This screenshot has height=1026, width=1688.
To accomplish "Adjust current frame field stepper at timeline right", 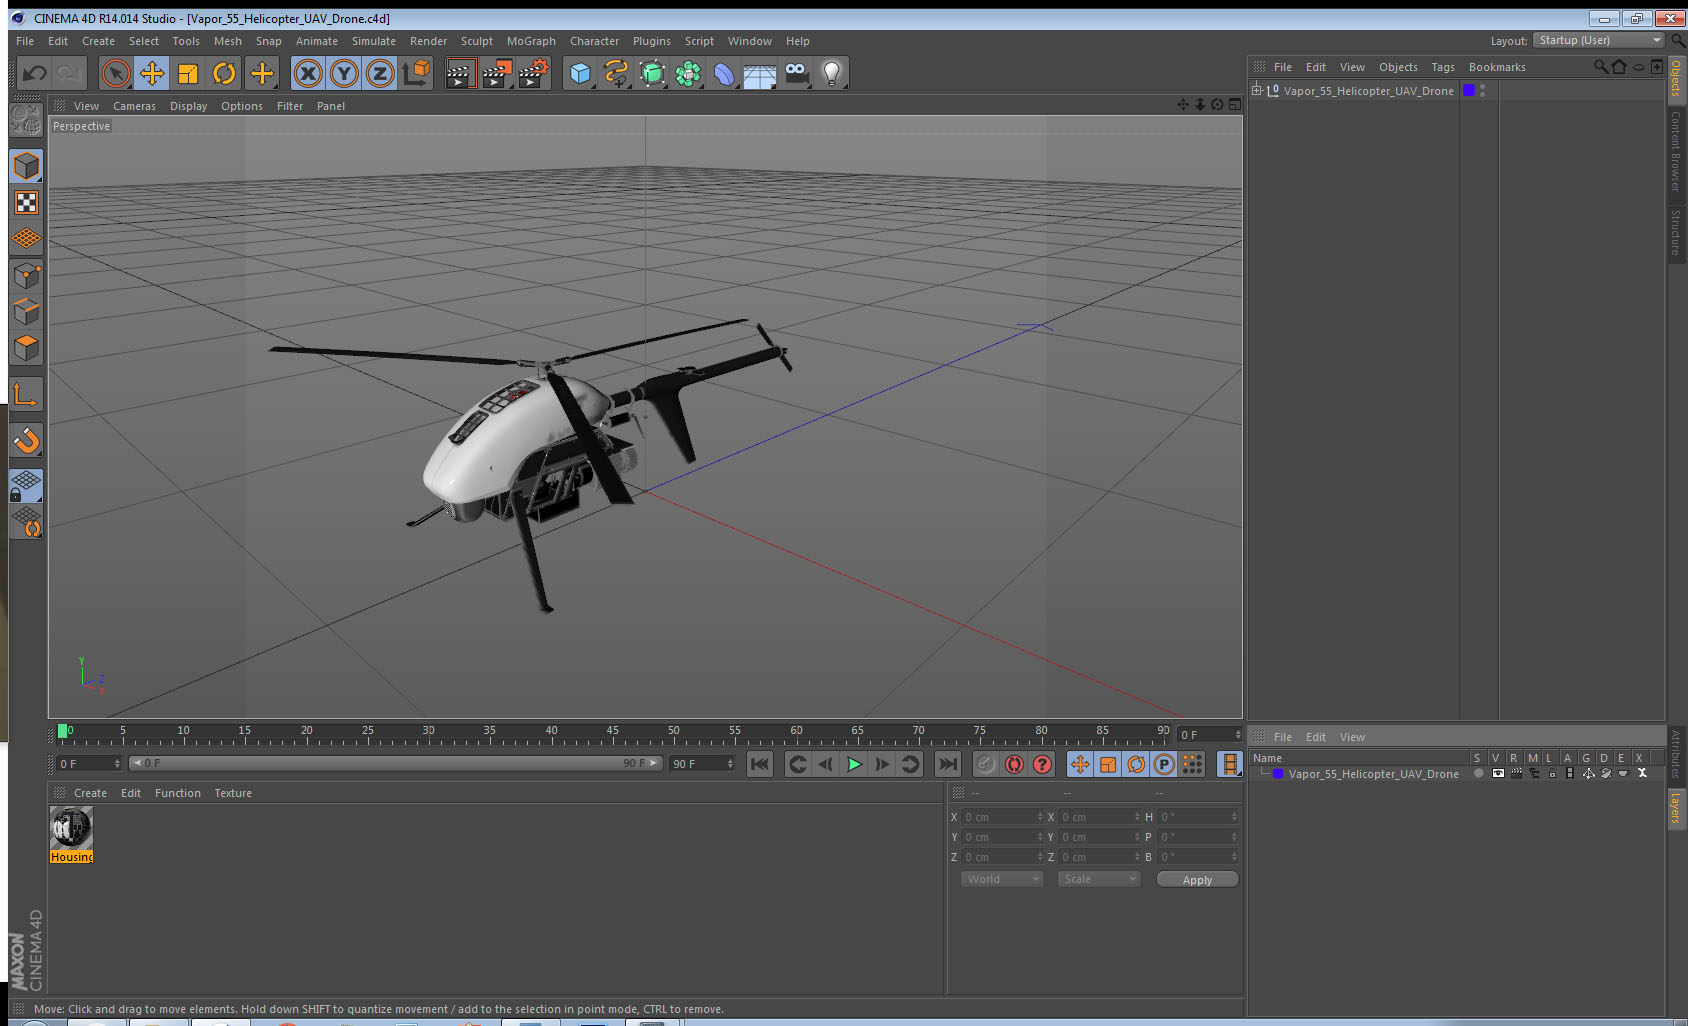I will tap(1238, 734).
